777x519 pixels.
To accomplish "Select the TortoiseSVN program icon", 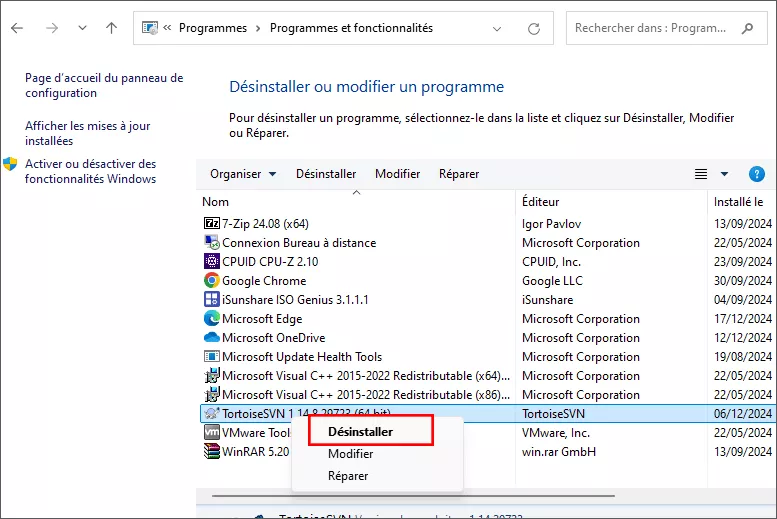I will coord(212,413).
